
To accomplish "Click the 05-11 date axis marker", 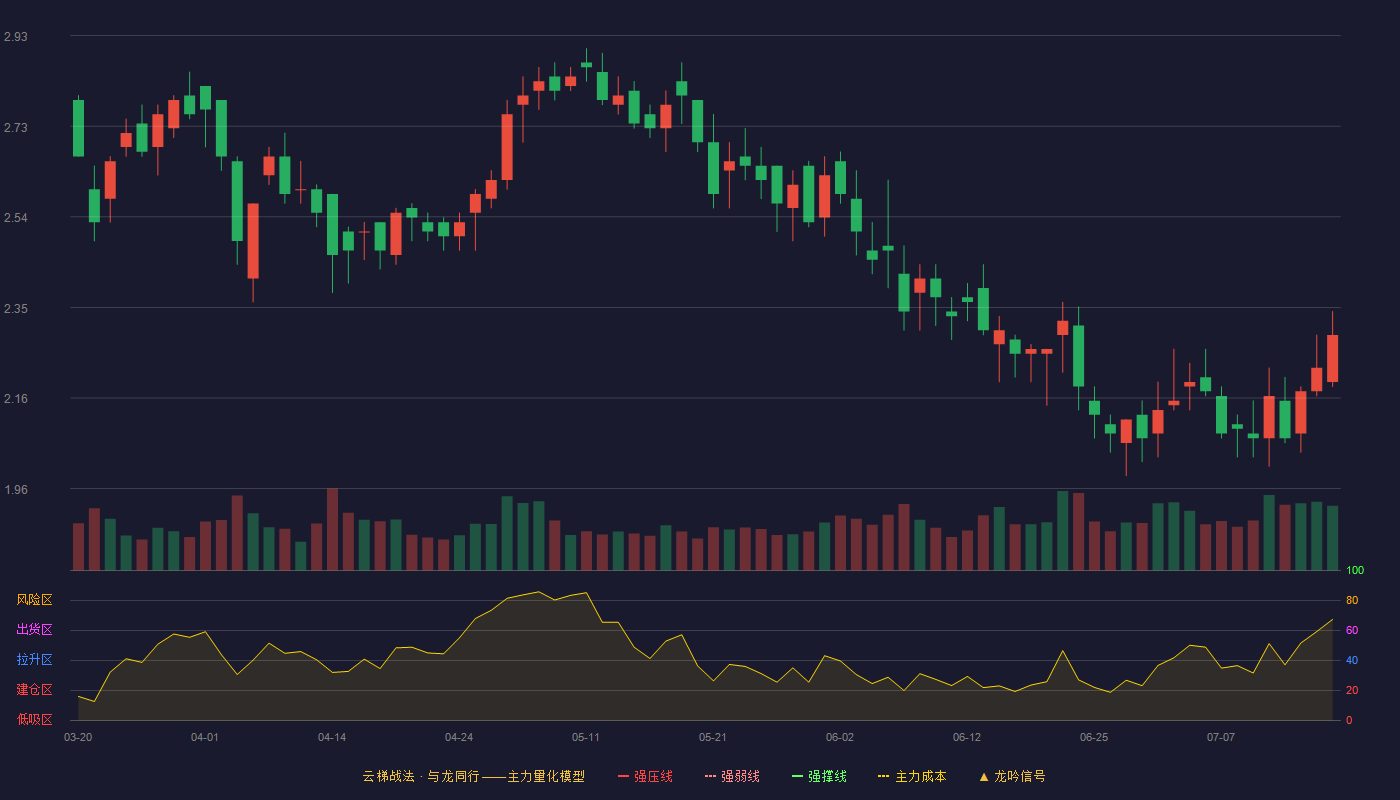I will tap(586, 737).
